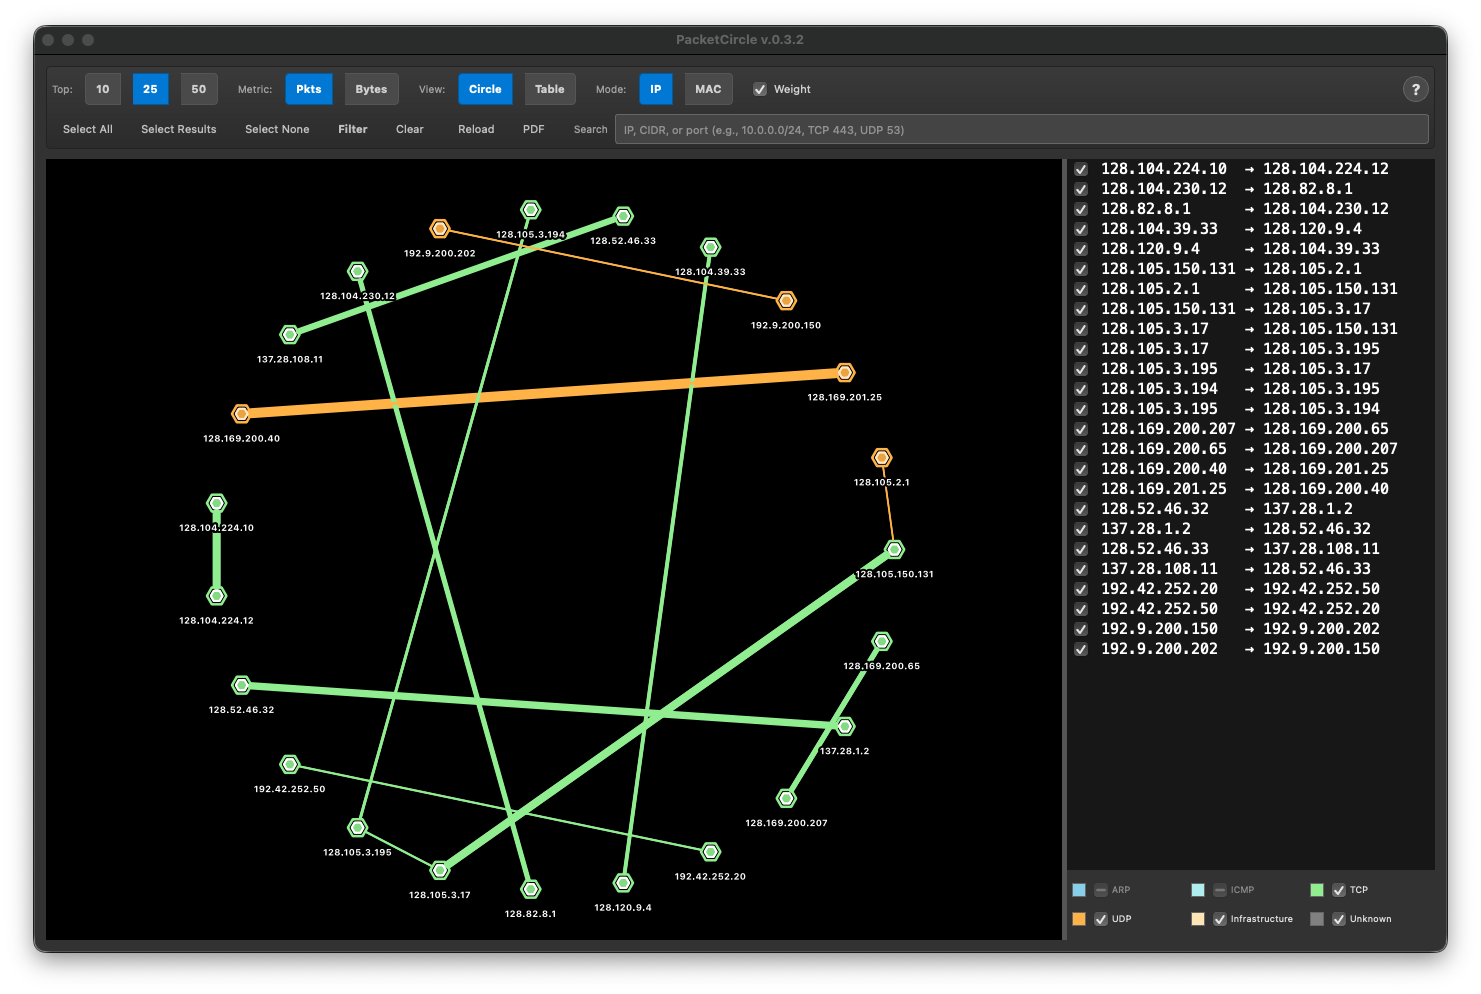Click the Filter button
The image size is (1481, 994).
pyautogui.click(x=353, y=129)
